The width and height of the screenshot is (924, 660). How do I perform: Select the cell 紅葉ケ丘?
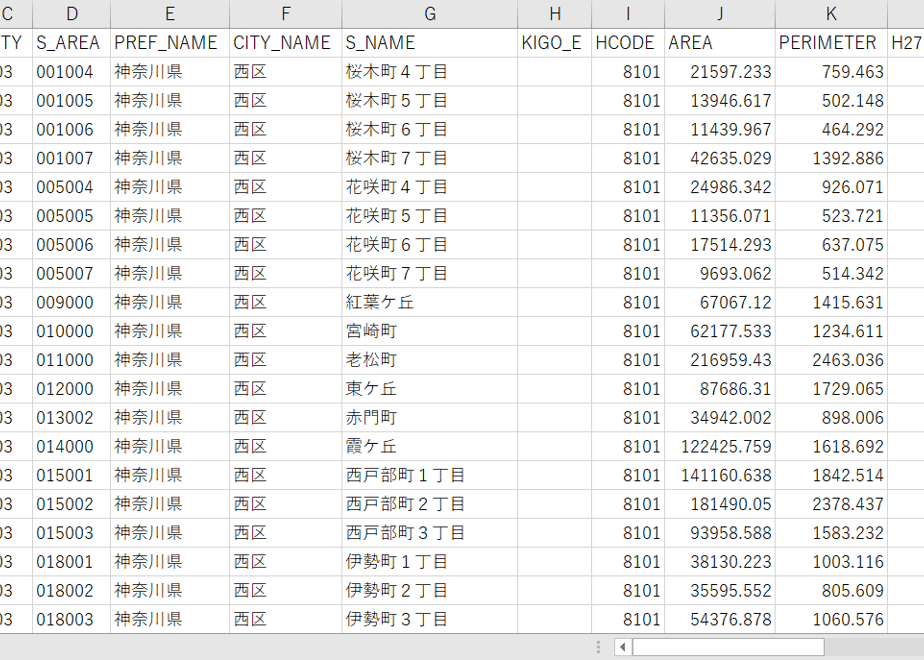[430, 302]
